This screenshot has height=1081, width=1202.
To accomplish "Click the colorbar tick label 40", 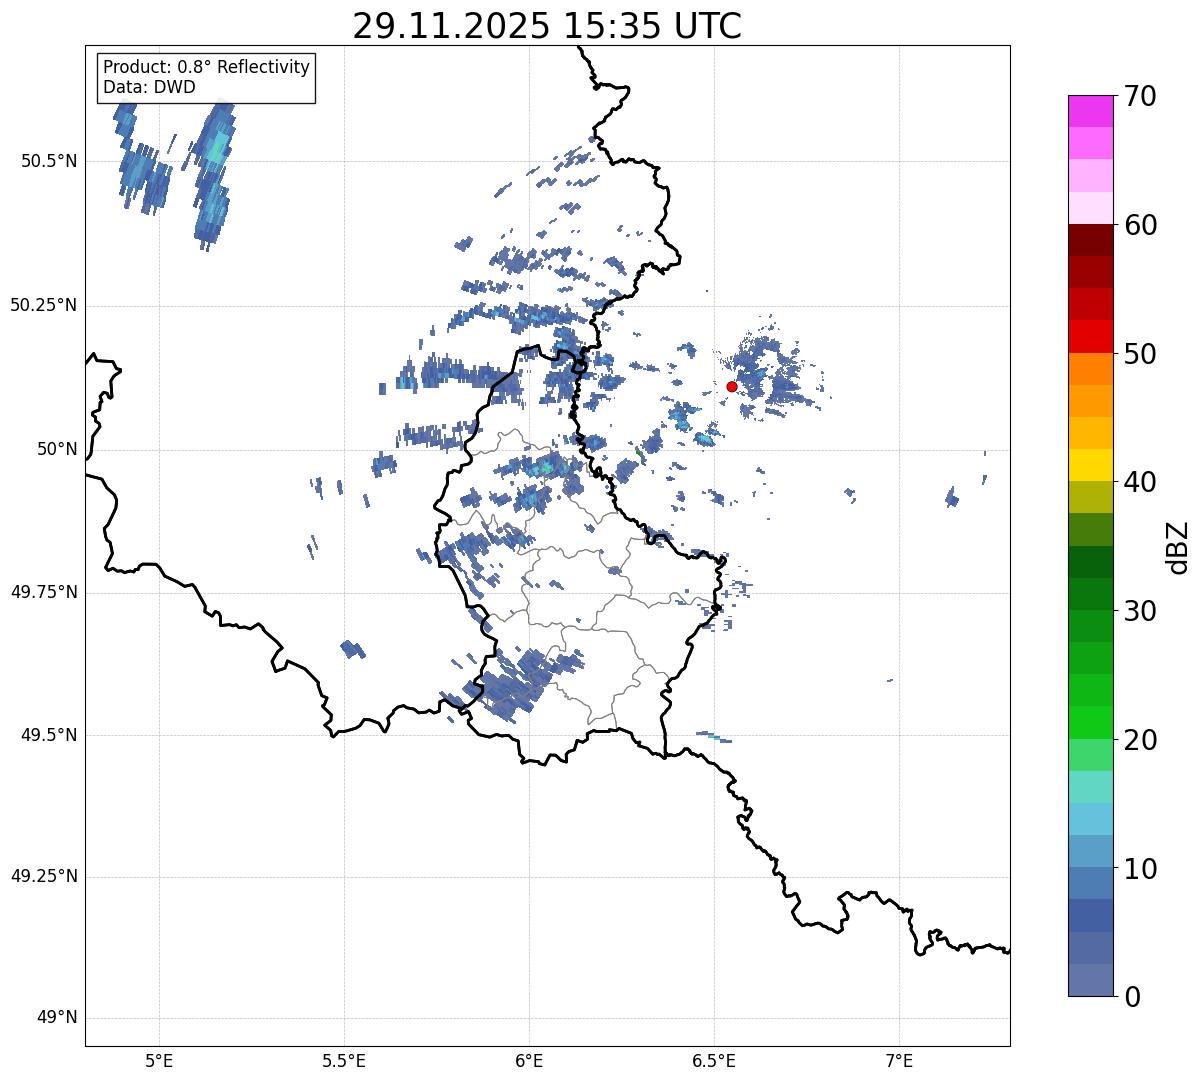I will tap(1139, 482).
